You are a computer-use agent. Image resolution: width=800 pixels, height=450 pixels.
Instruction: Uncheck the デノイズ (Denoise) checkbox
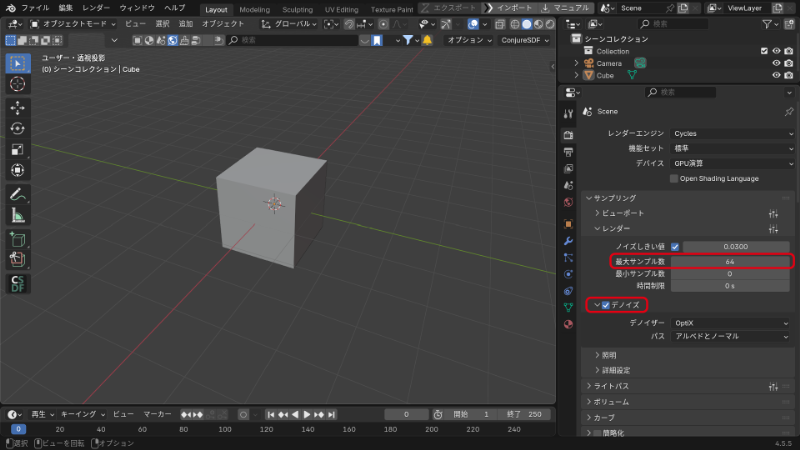click(x=606, y=305)
